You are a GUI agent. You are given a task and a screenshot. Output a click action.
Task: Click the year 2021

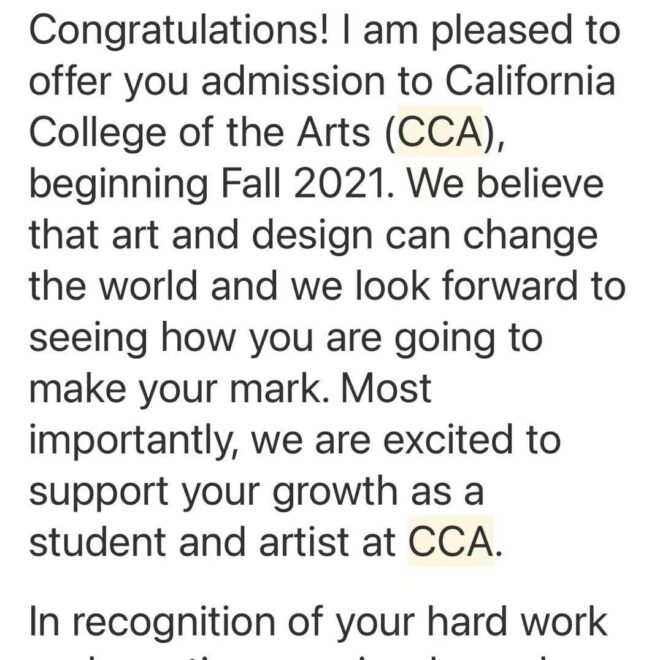pyautogui.click(x=338, y=183)
